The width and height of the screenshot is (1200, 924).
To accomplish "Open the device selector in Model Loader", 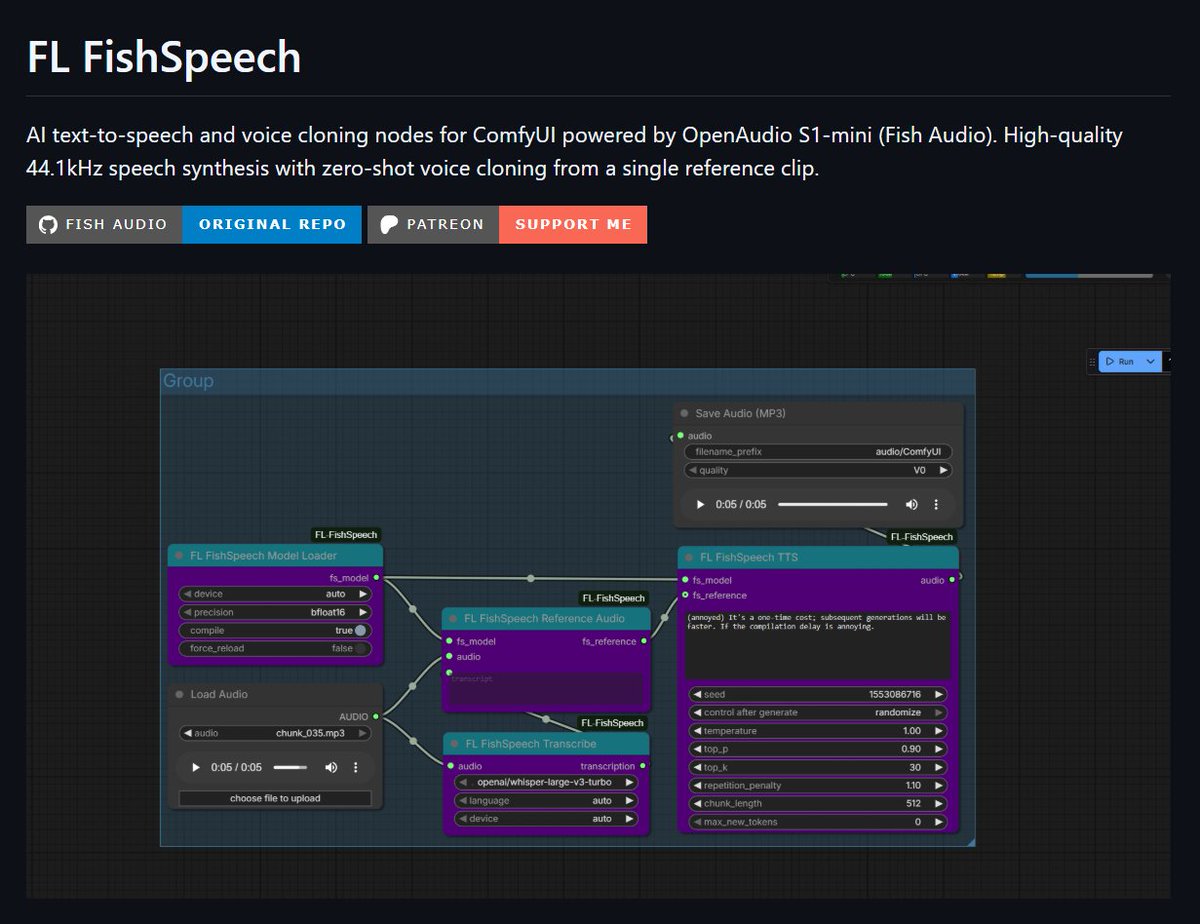I will click(x=275, y=593).
